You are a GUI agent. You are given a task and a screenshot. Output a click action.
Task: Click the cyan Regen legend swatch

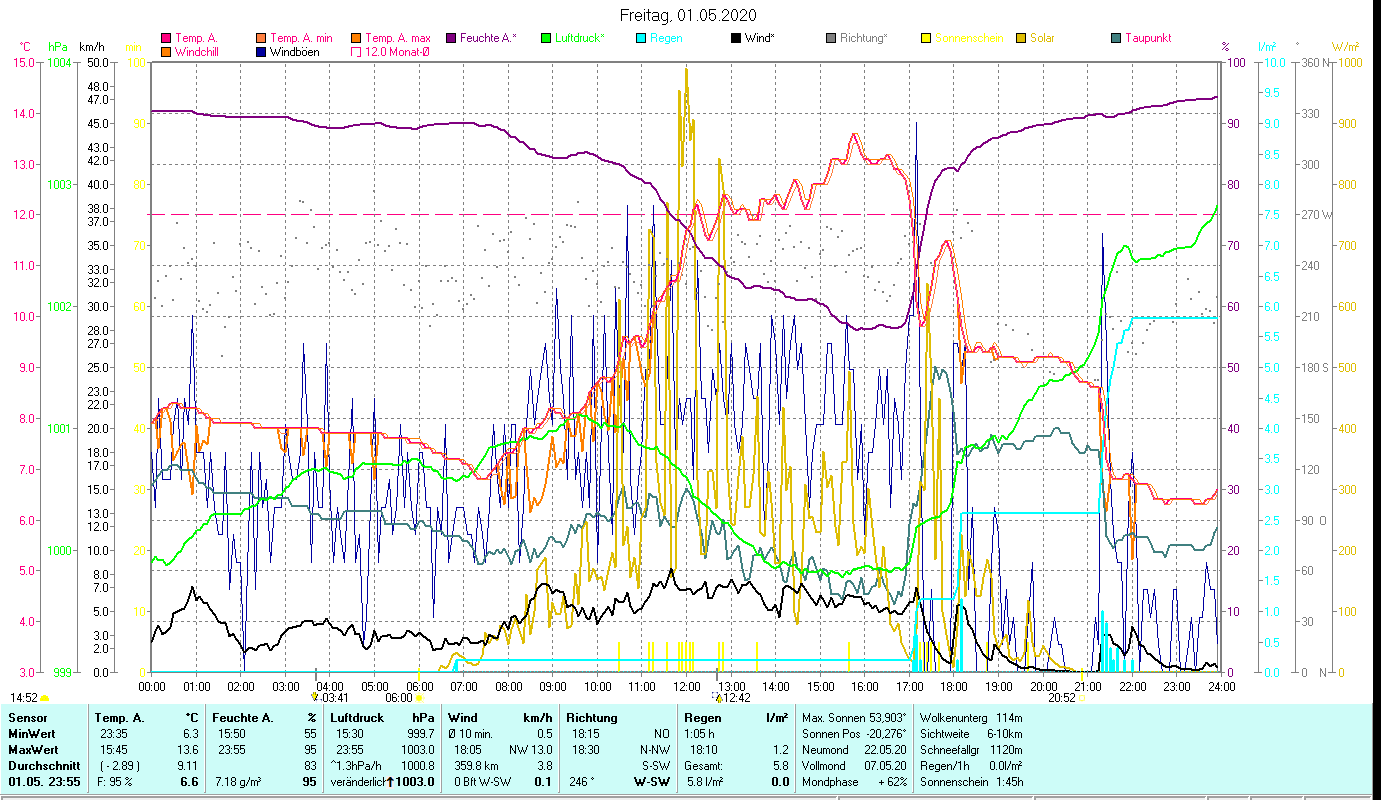640,38
